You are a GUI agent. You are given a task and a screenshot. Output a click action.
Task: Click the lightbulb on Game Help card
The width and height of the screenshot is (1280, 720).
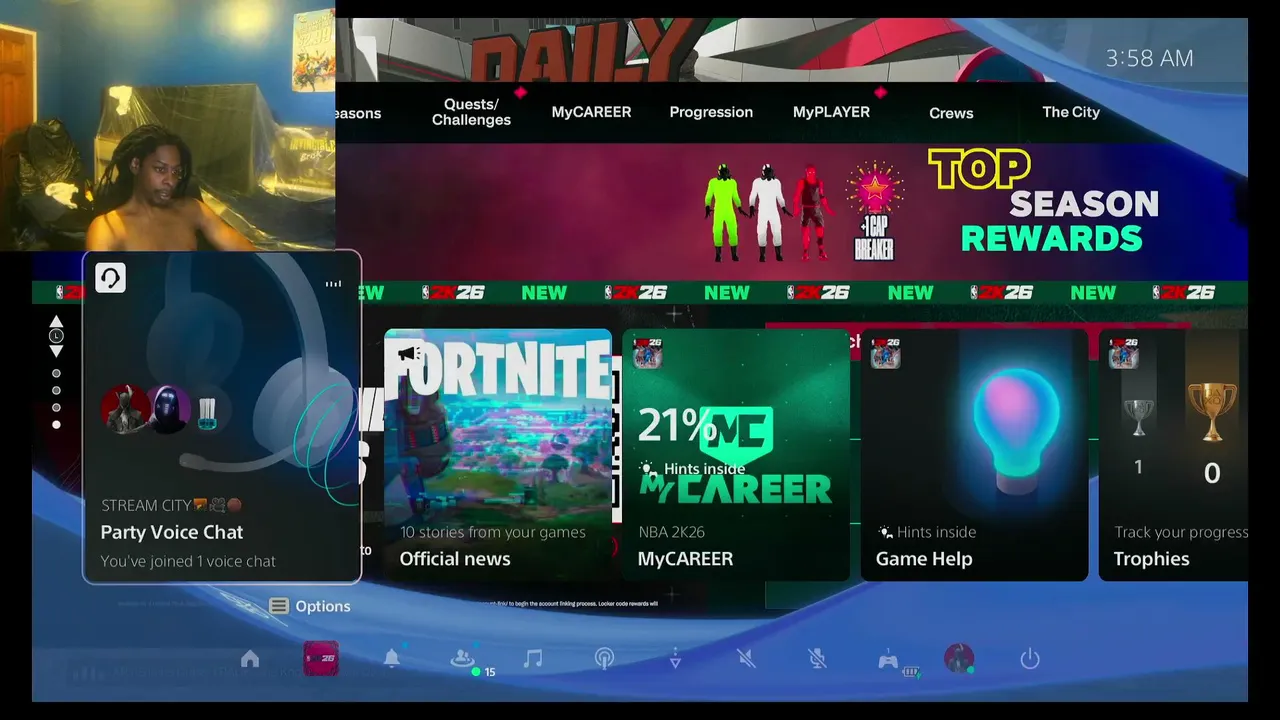tap(1016, 430)
